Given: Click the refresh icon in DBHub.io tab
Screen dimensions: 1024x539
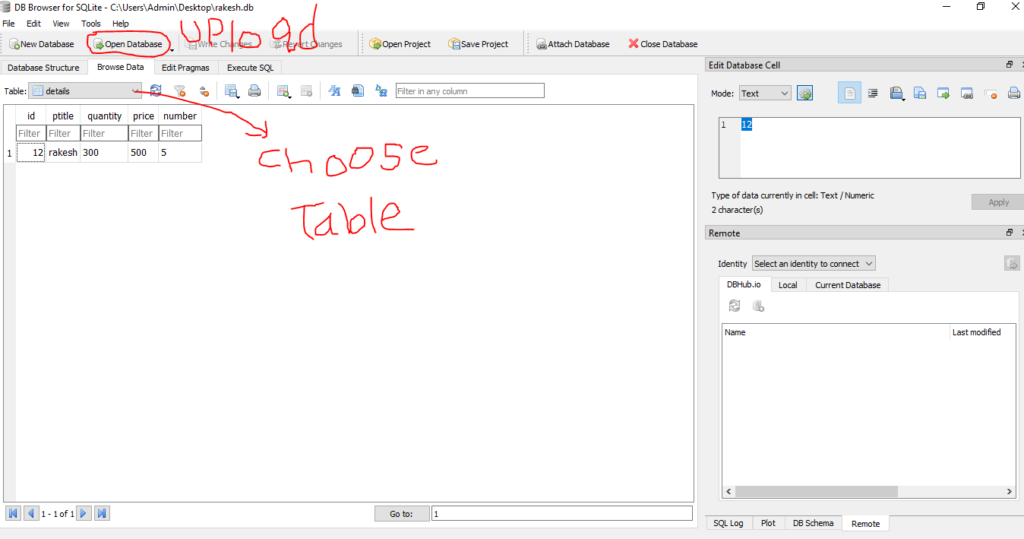Looking at the screenshot, I should coord(735,306).
